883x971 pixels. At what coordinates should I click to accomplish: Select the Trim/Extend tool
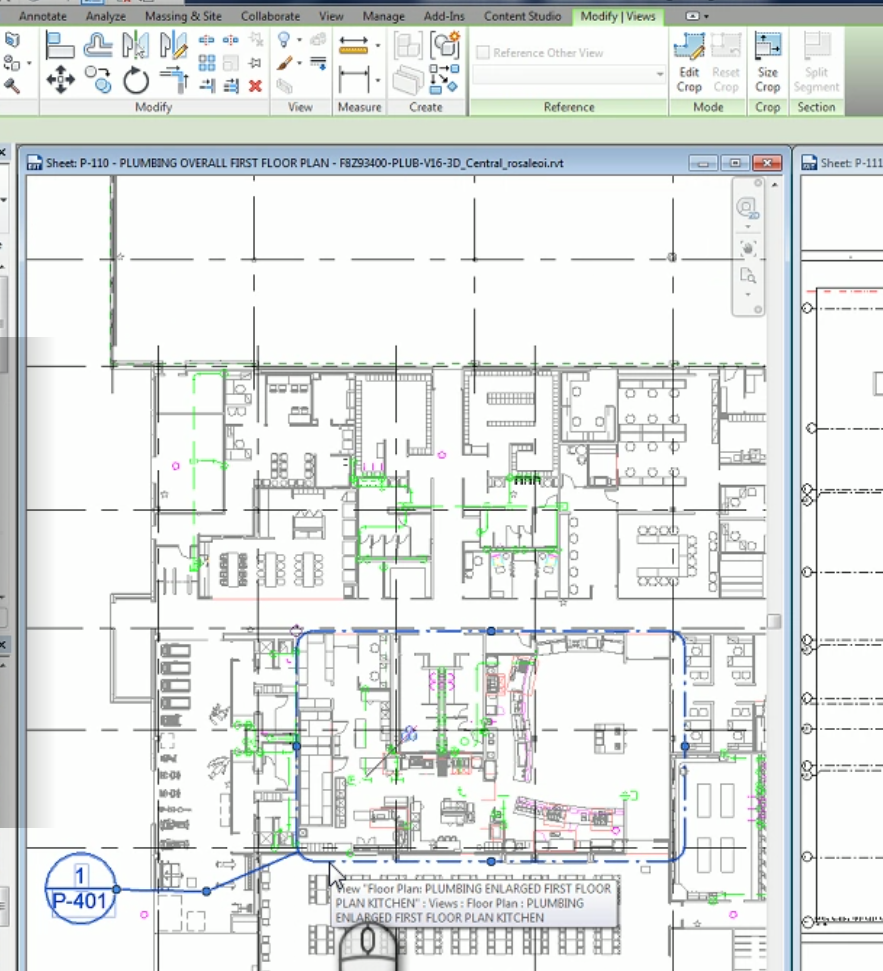pyautogui.click(x=173, y=78)
